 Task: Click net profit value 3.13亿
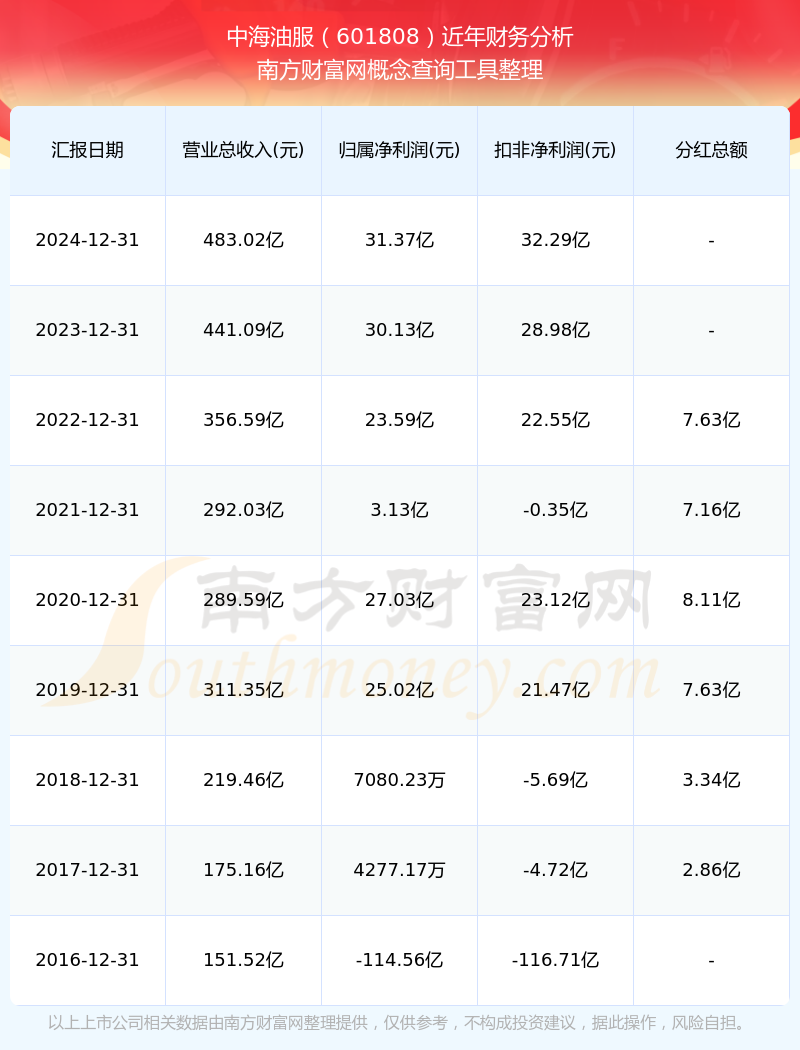(400, 510)
